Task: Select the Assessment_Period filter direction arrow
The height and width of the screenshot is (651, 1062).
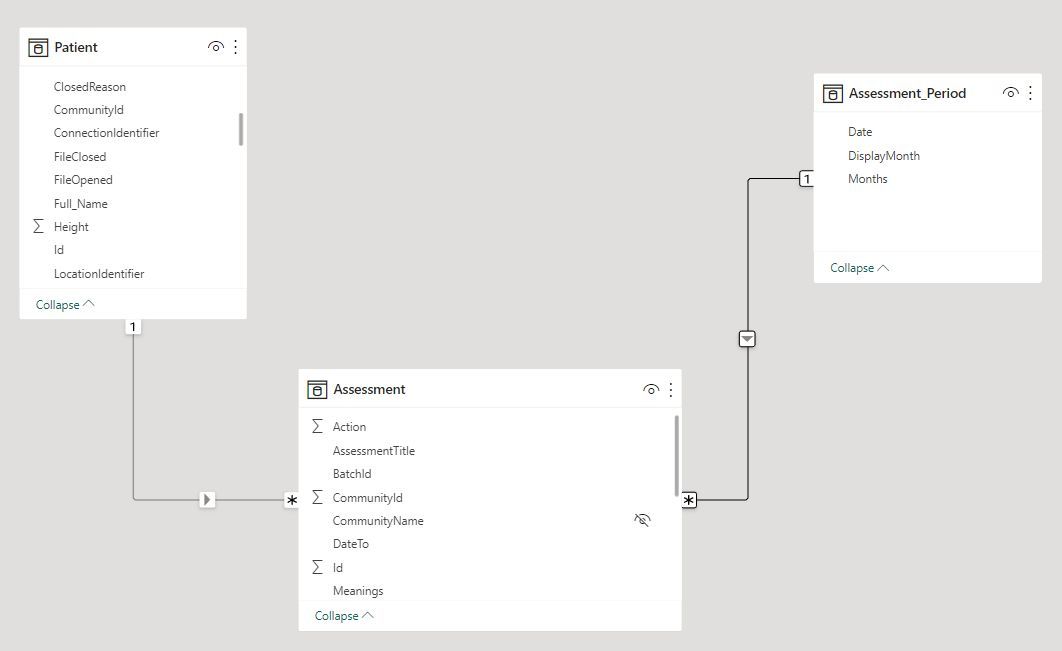Action: tap(747, 339)
